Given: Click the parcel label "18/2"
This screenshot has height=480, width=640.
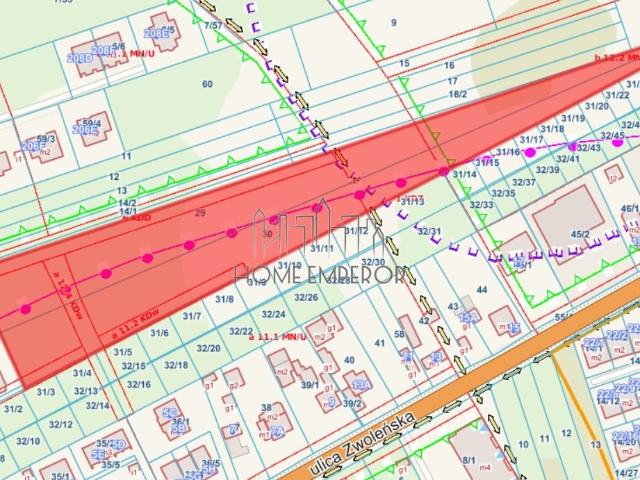Looking at the screenshot, I should pyautogui.click(x=458, y=94).
